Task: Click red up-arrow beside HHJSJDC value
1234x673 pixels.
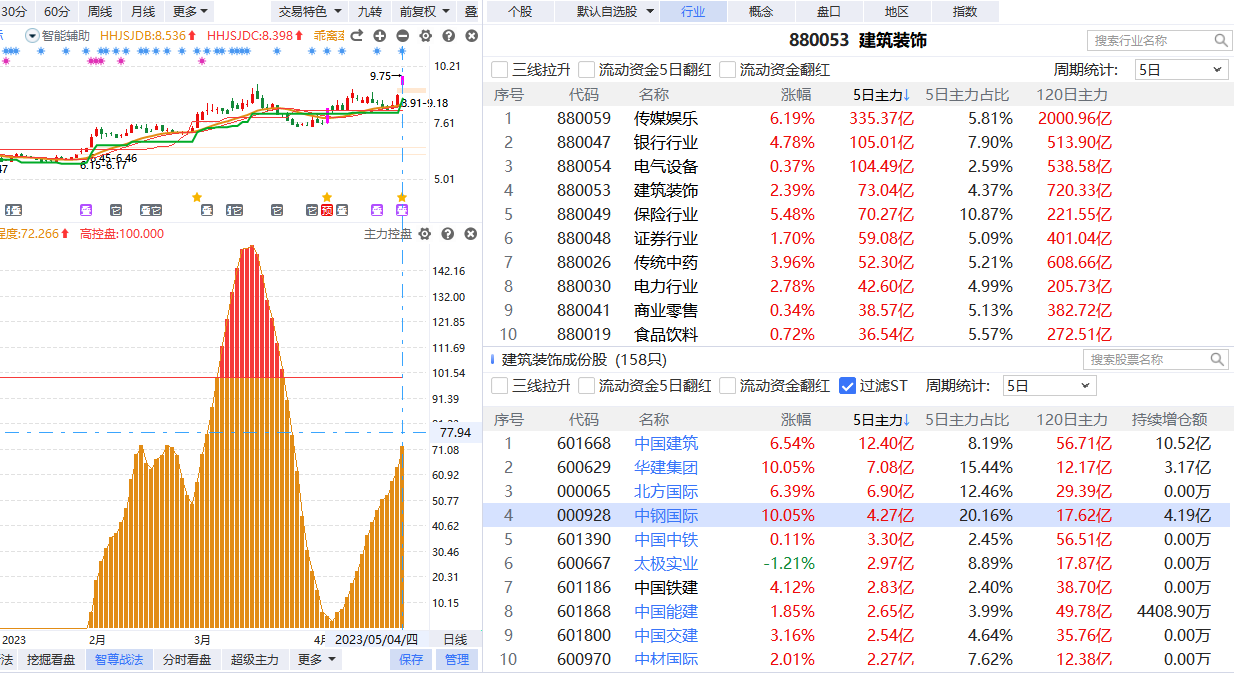Action: 301,36
